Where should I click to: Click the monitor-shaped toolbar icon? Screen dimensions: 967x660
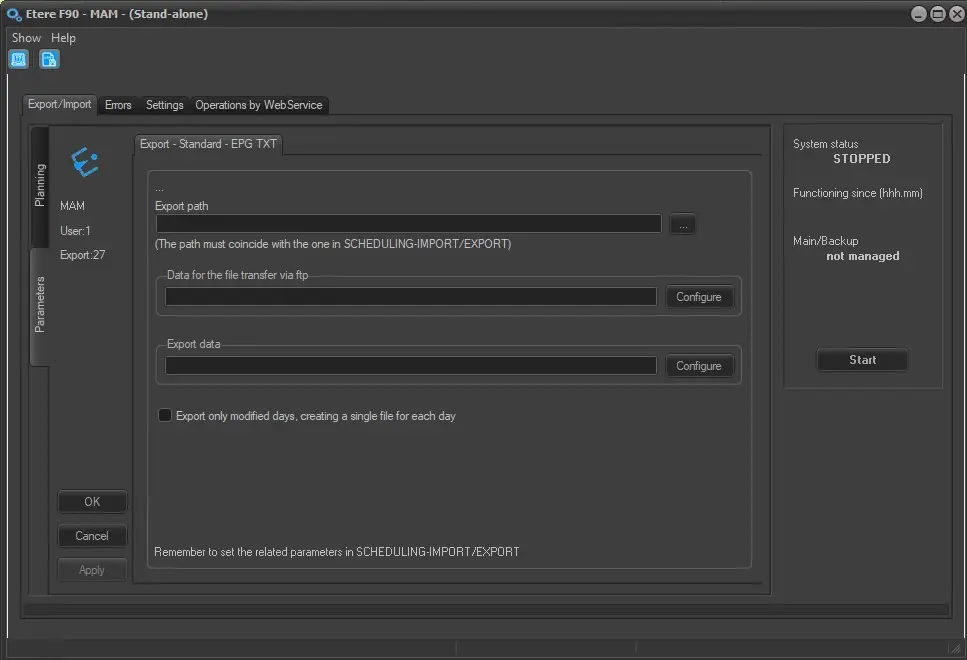coord(19,59)
